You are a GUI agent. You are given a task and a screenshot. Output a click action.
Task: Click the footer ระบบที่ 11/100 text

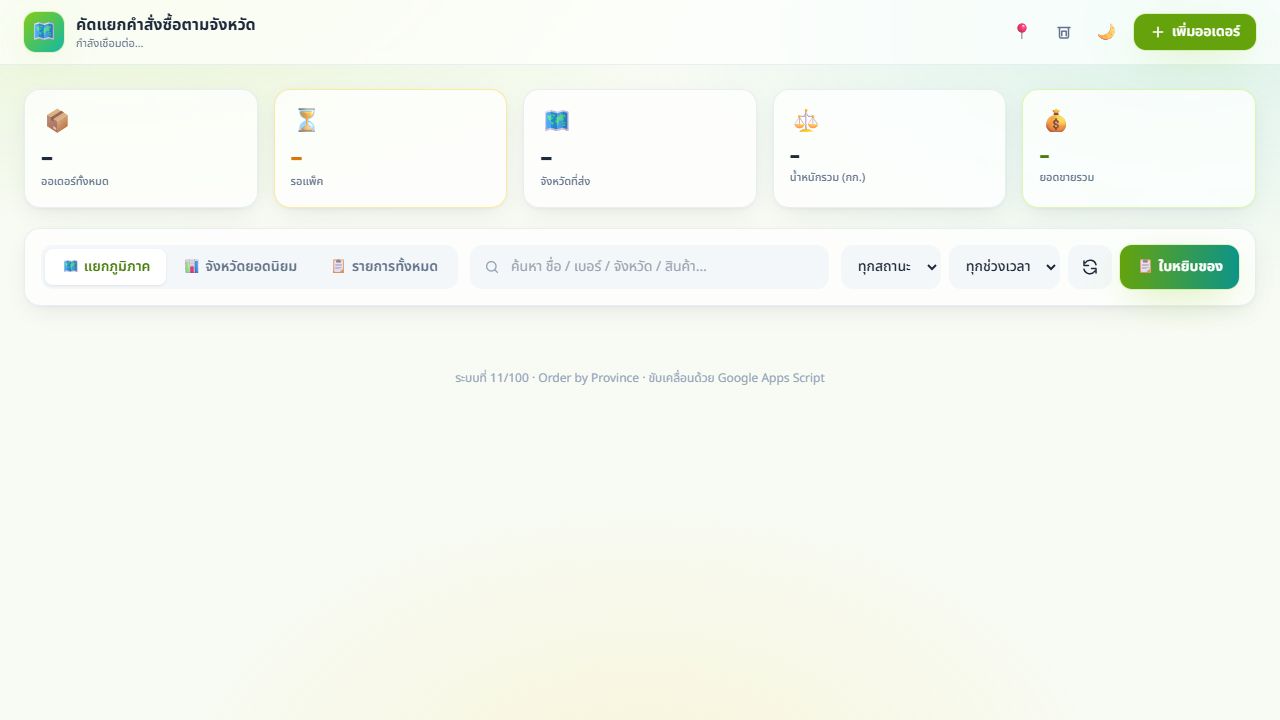[x=640, y=378]
